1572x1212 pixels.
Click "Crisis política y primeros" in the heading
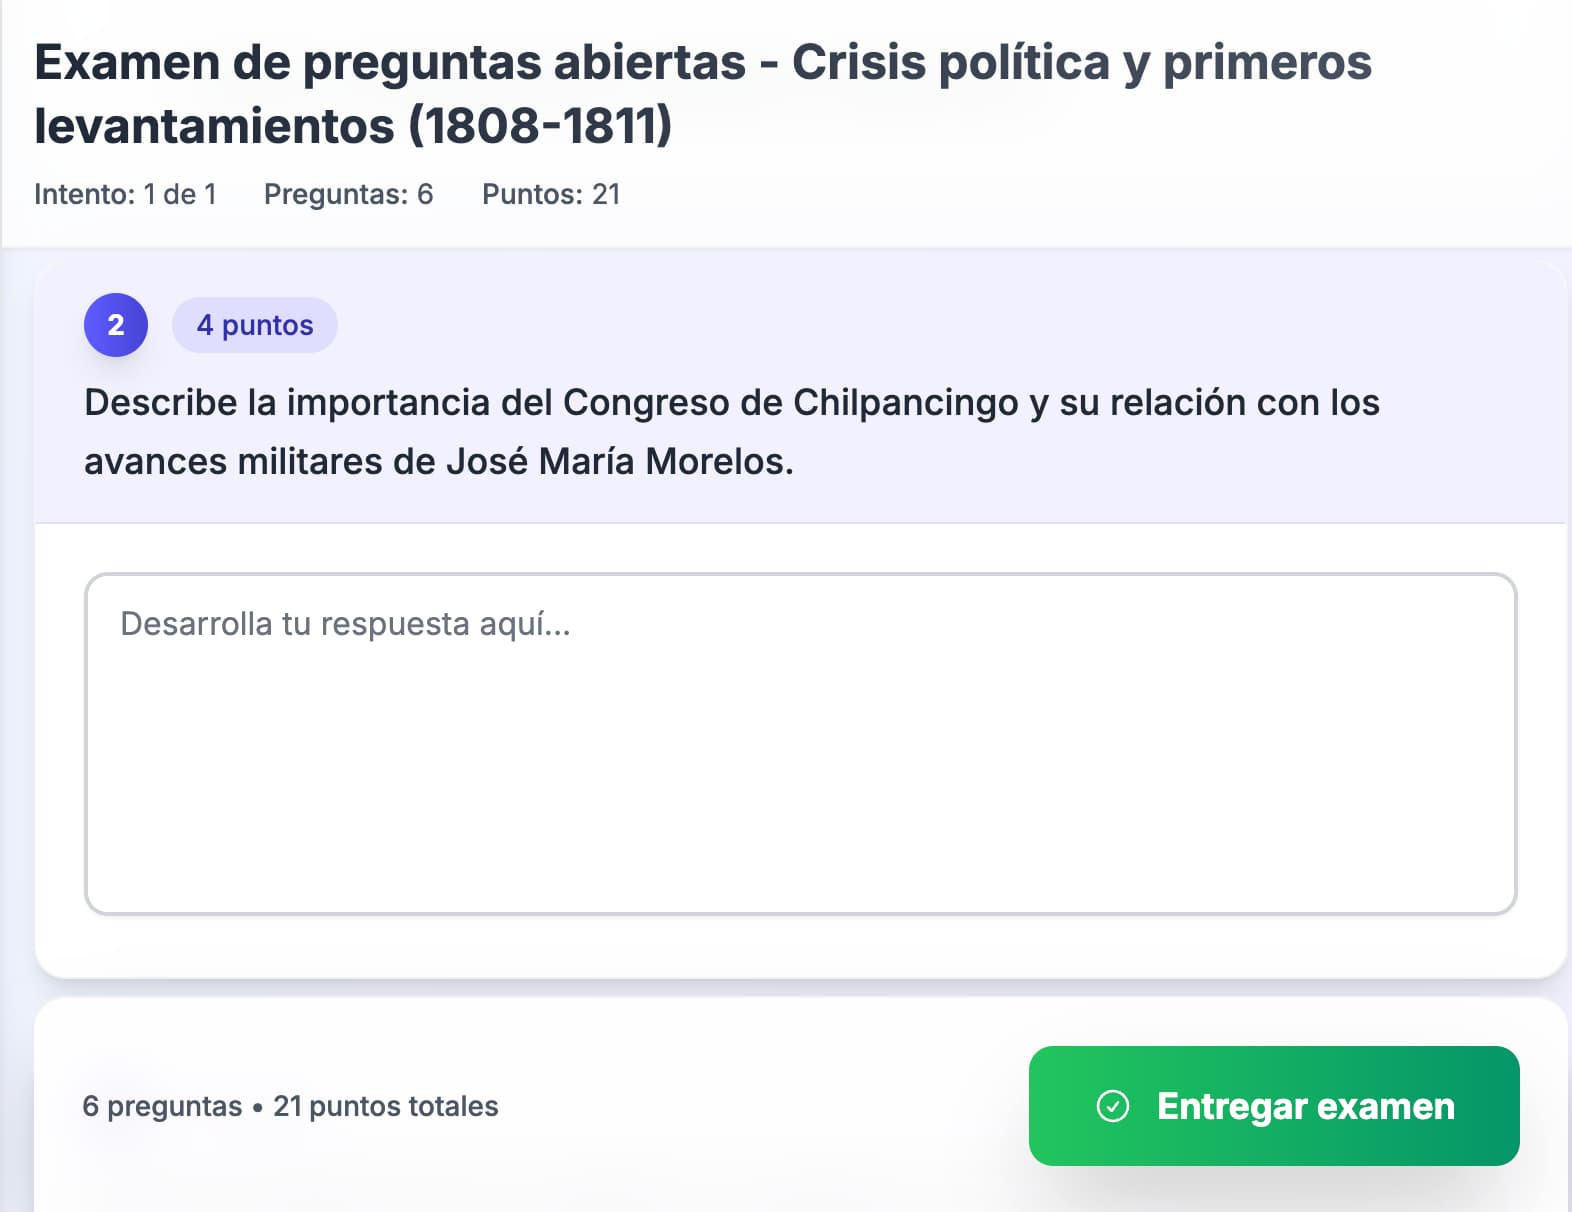(1081, 62)
